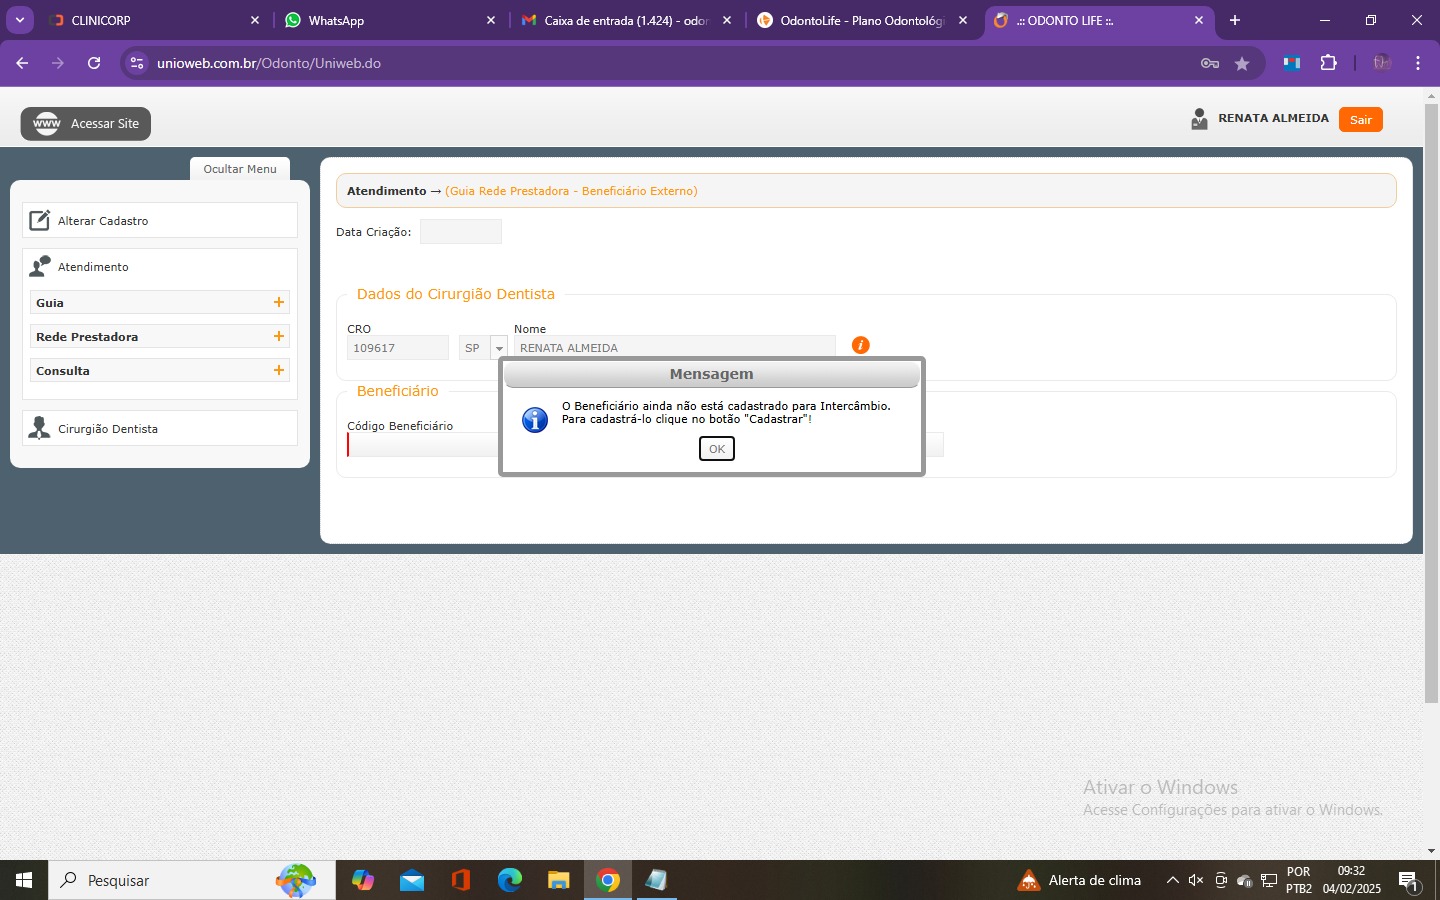
Task: Open Alterar Cadastro menu item
Action: (x=160, y=220)
